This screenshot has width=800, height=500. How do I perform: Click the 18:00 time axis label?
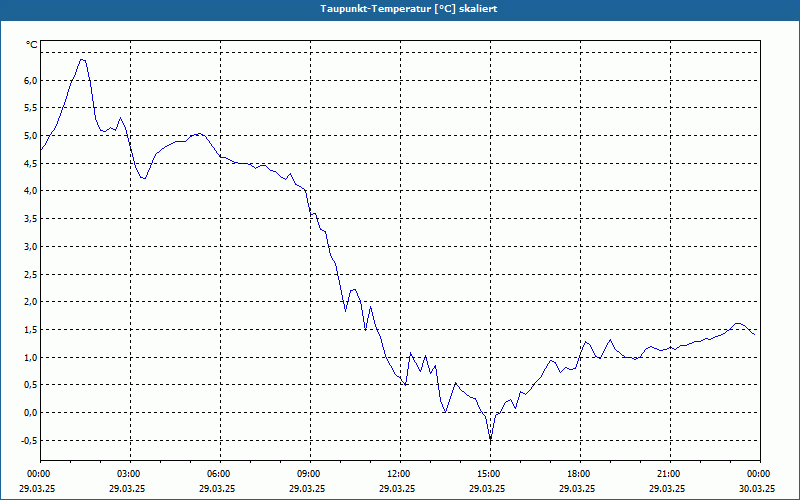(580, 474)
